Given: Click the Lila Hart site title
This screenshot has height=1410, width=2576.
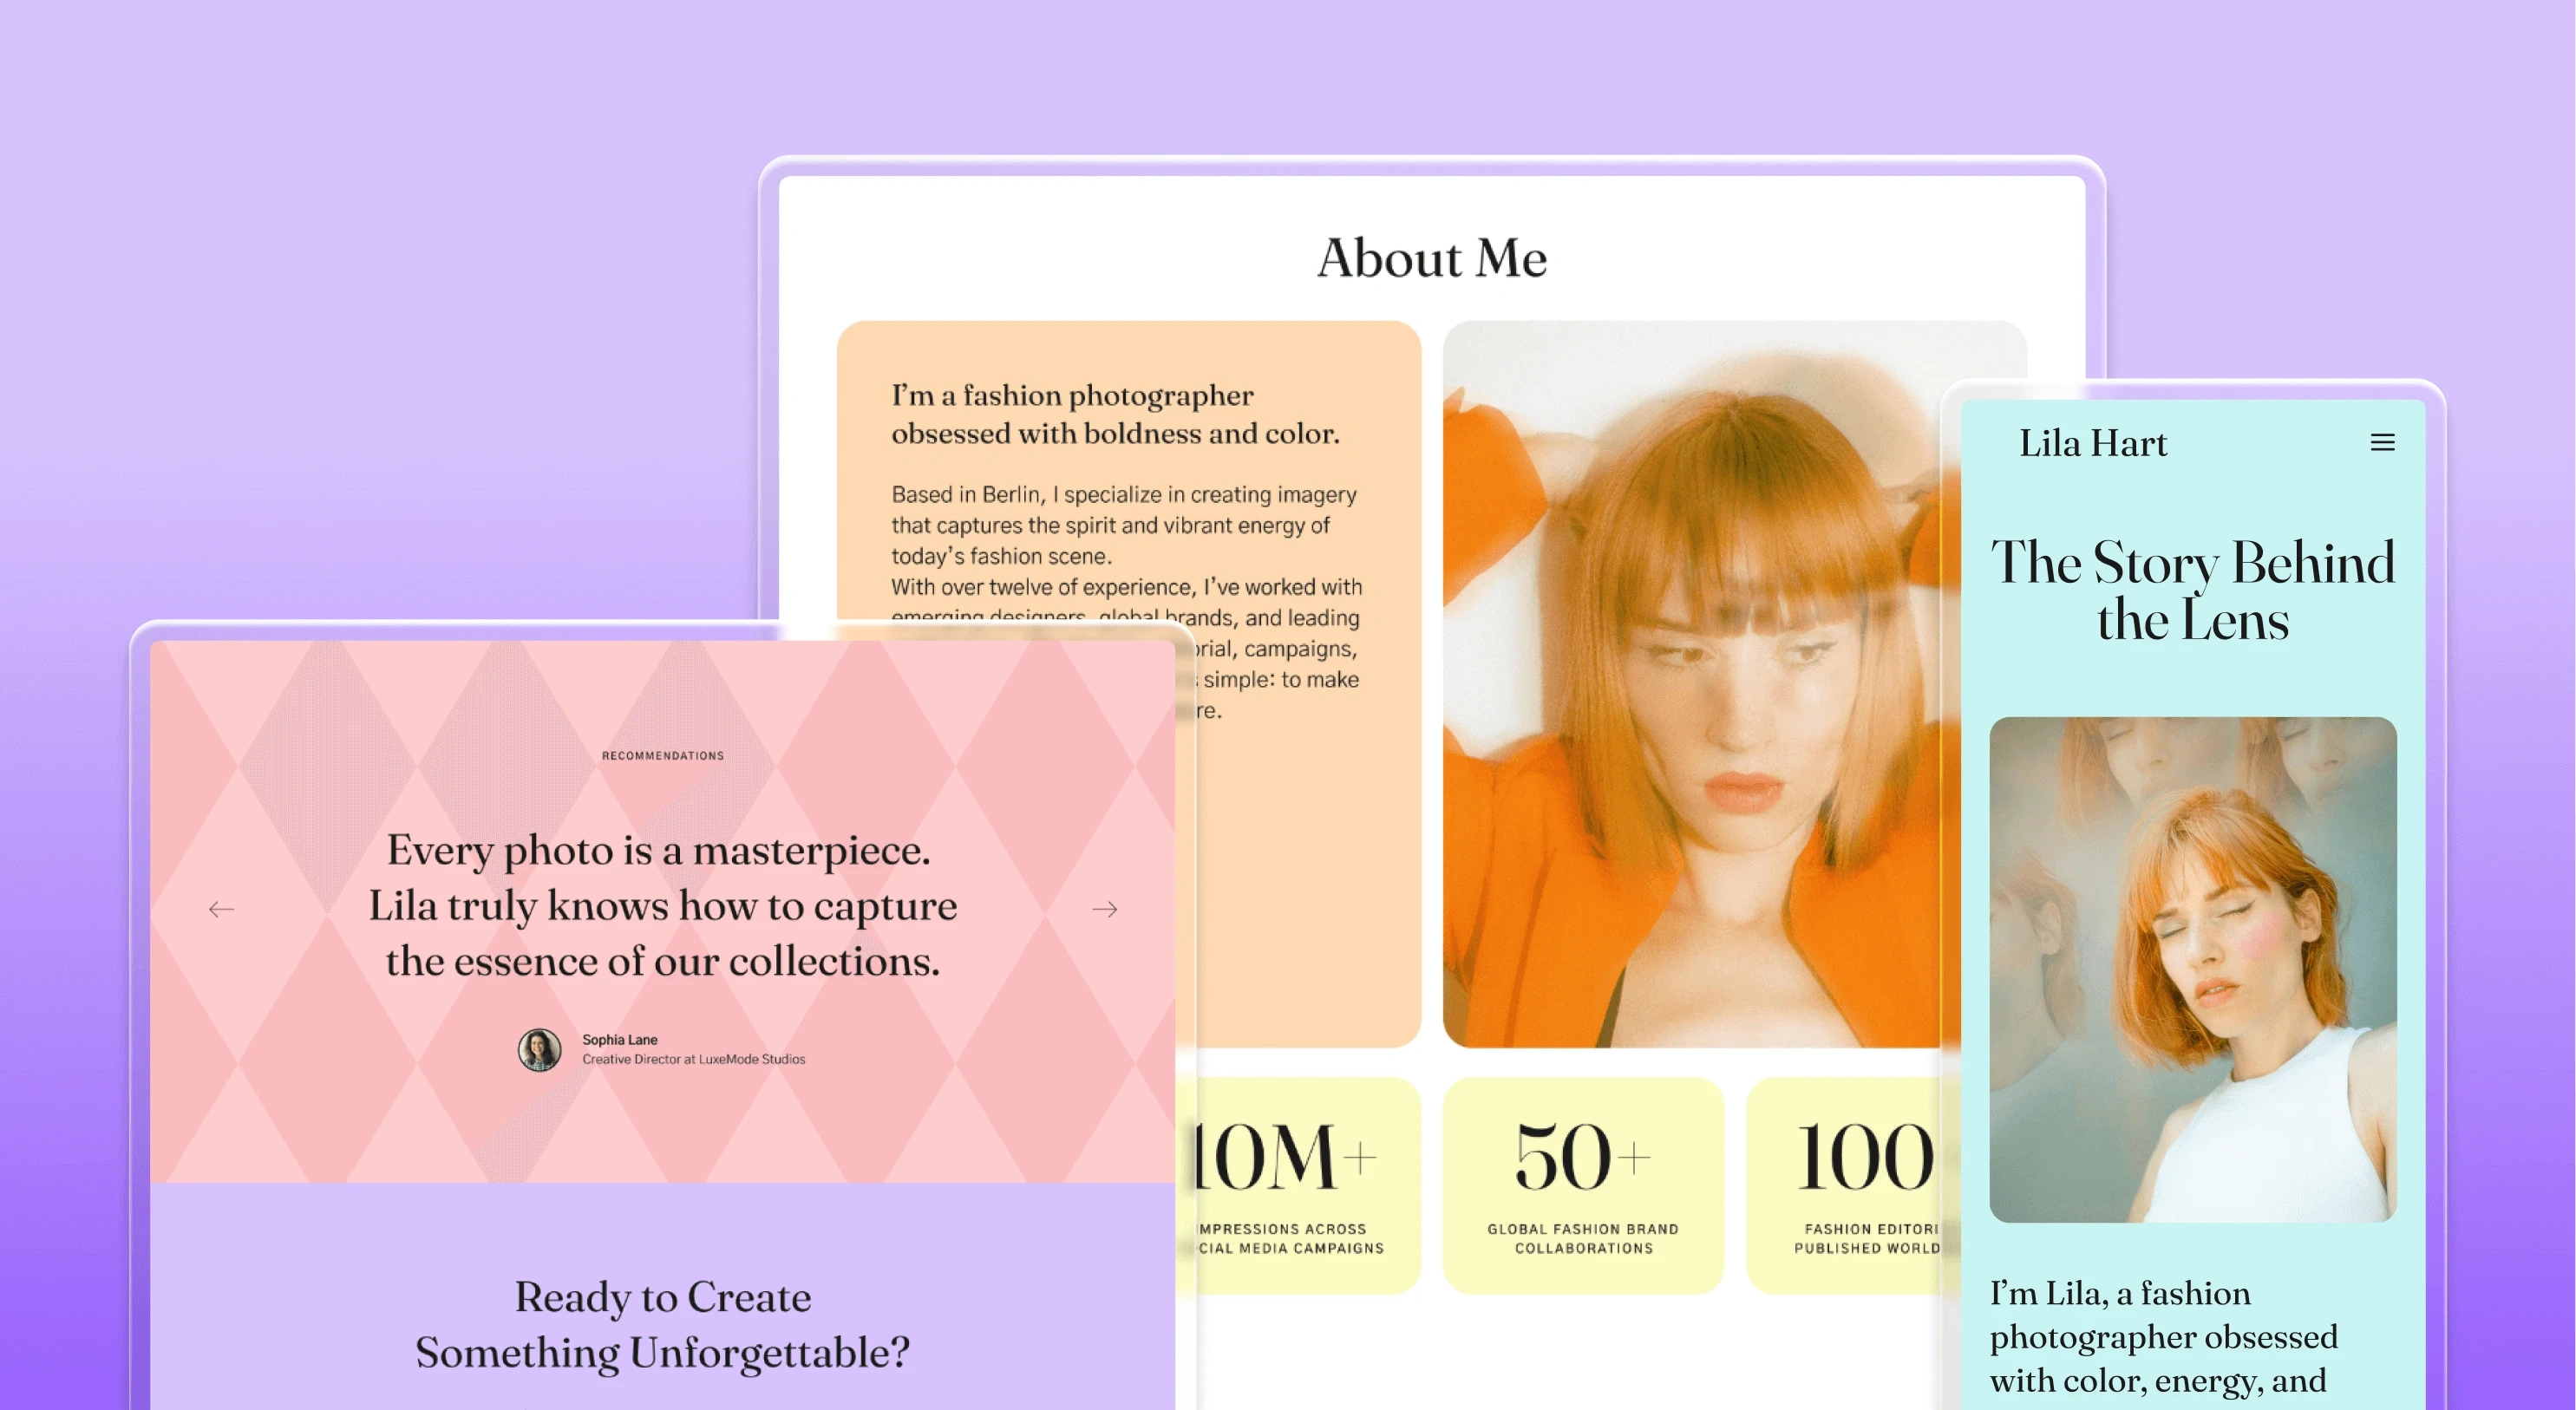Looking at the screenshot, I should click(2092, 443).
